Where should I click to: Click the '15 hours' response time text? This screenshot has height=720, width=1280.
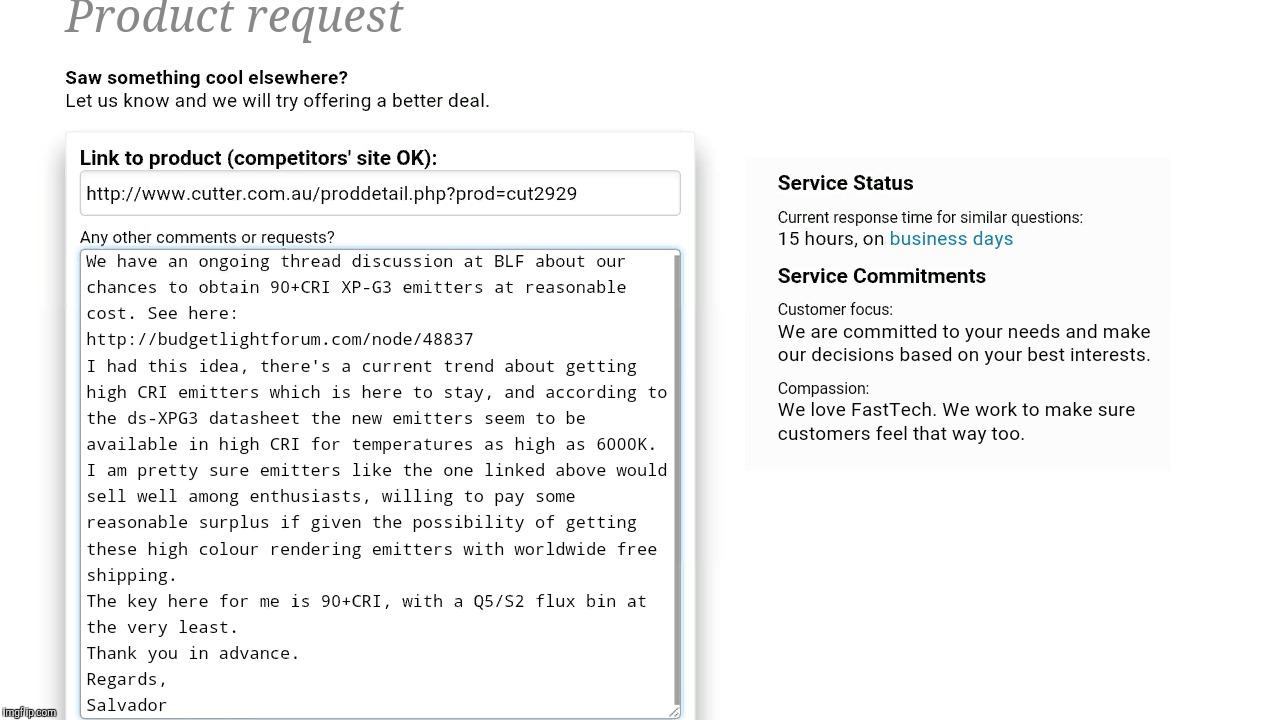point(817,239)
